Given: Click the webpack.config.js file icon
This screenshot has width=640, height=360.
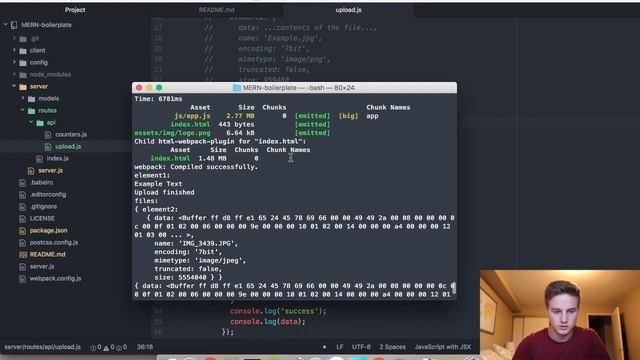Looking at the screenshot, I should (x=22, y=279).
